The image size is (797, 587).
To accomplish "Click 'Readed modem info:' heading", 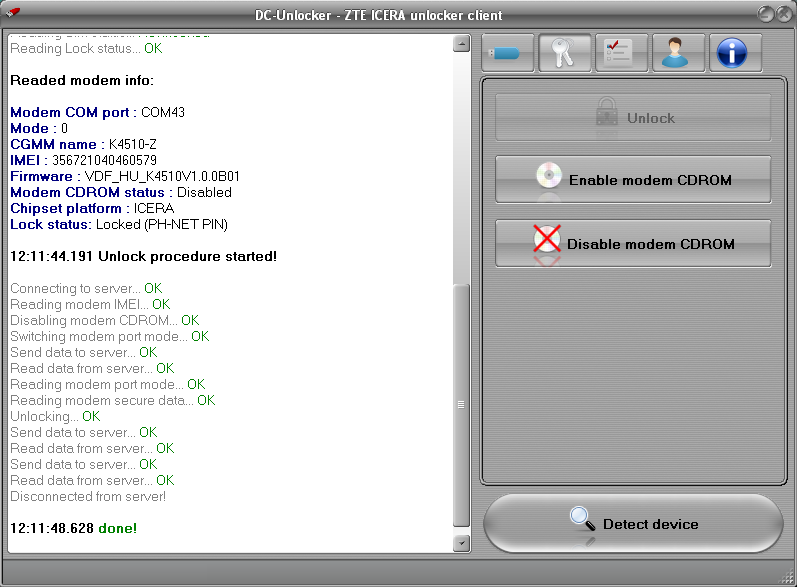I will pos(82,80).
